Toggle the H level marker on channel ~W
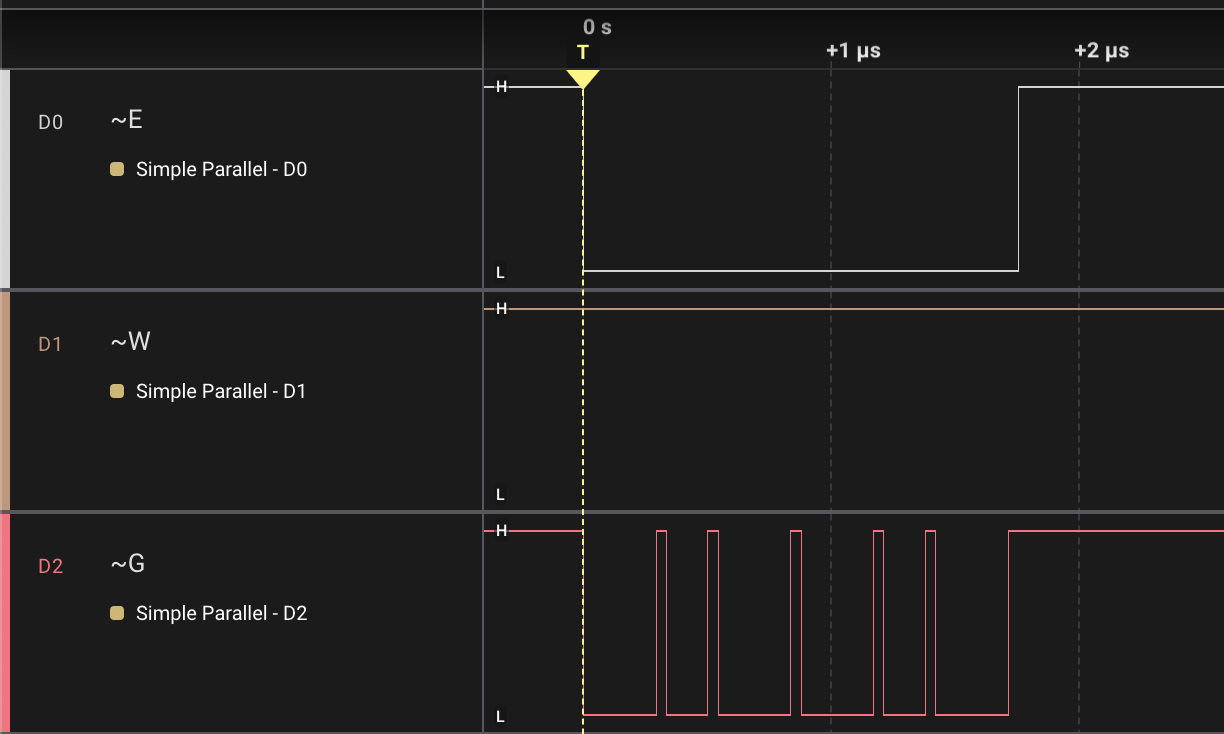 (x=498, y=309)
